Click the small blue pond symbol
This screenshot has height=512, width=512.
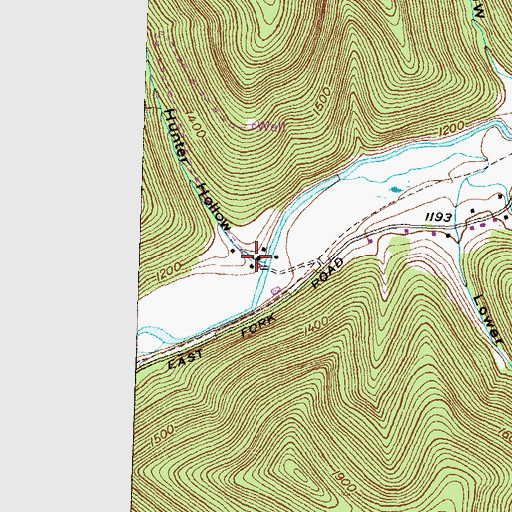pyautogui.click(x=396, y=189)
